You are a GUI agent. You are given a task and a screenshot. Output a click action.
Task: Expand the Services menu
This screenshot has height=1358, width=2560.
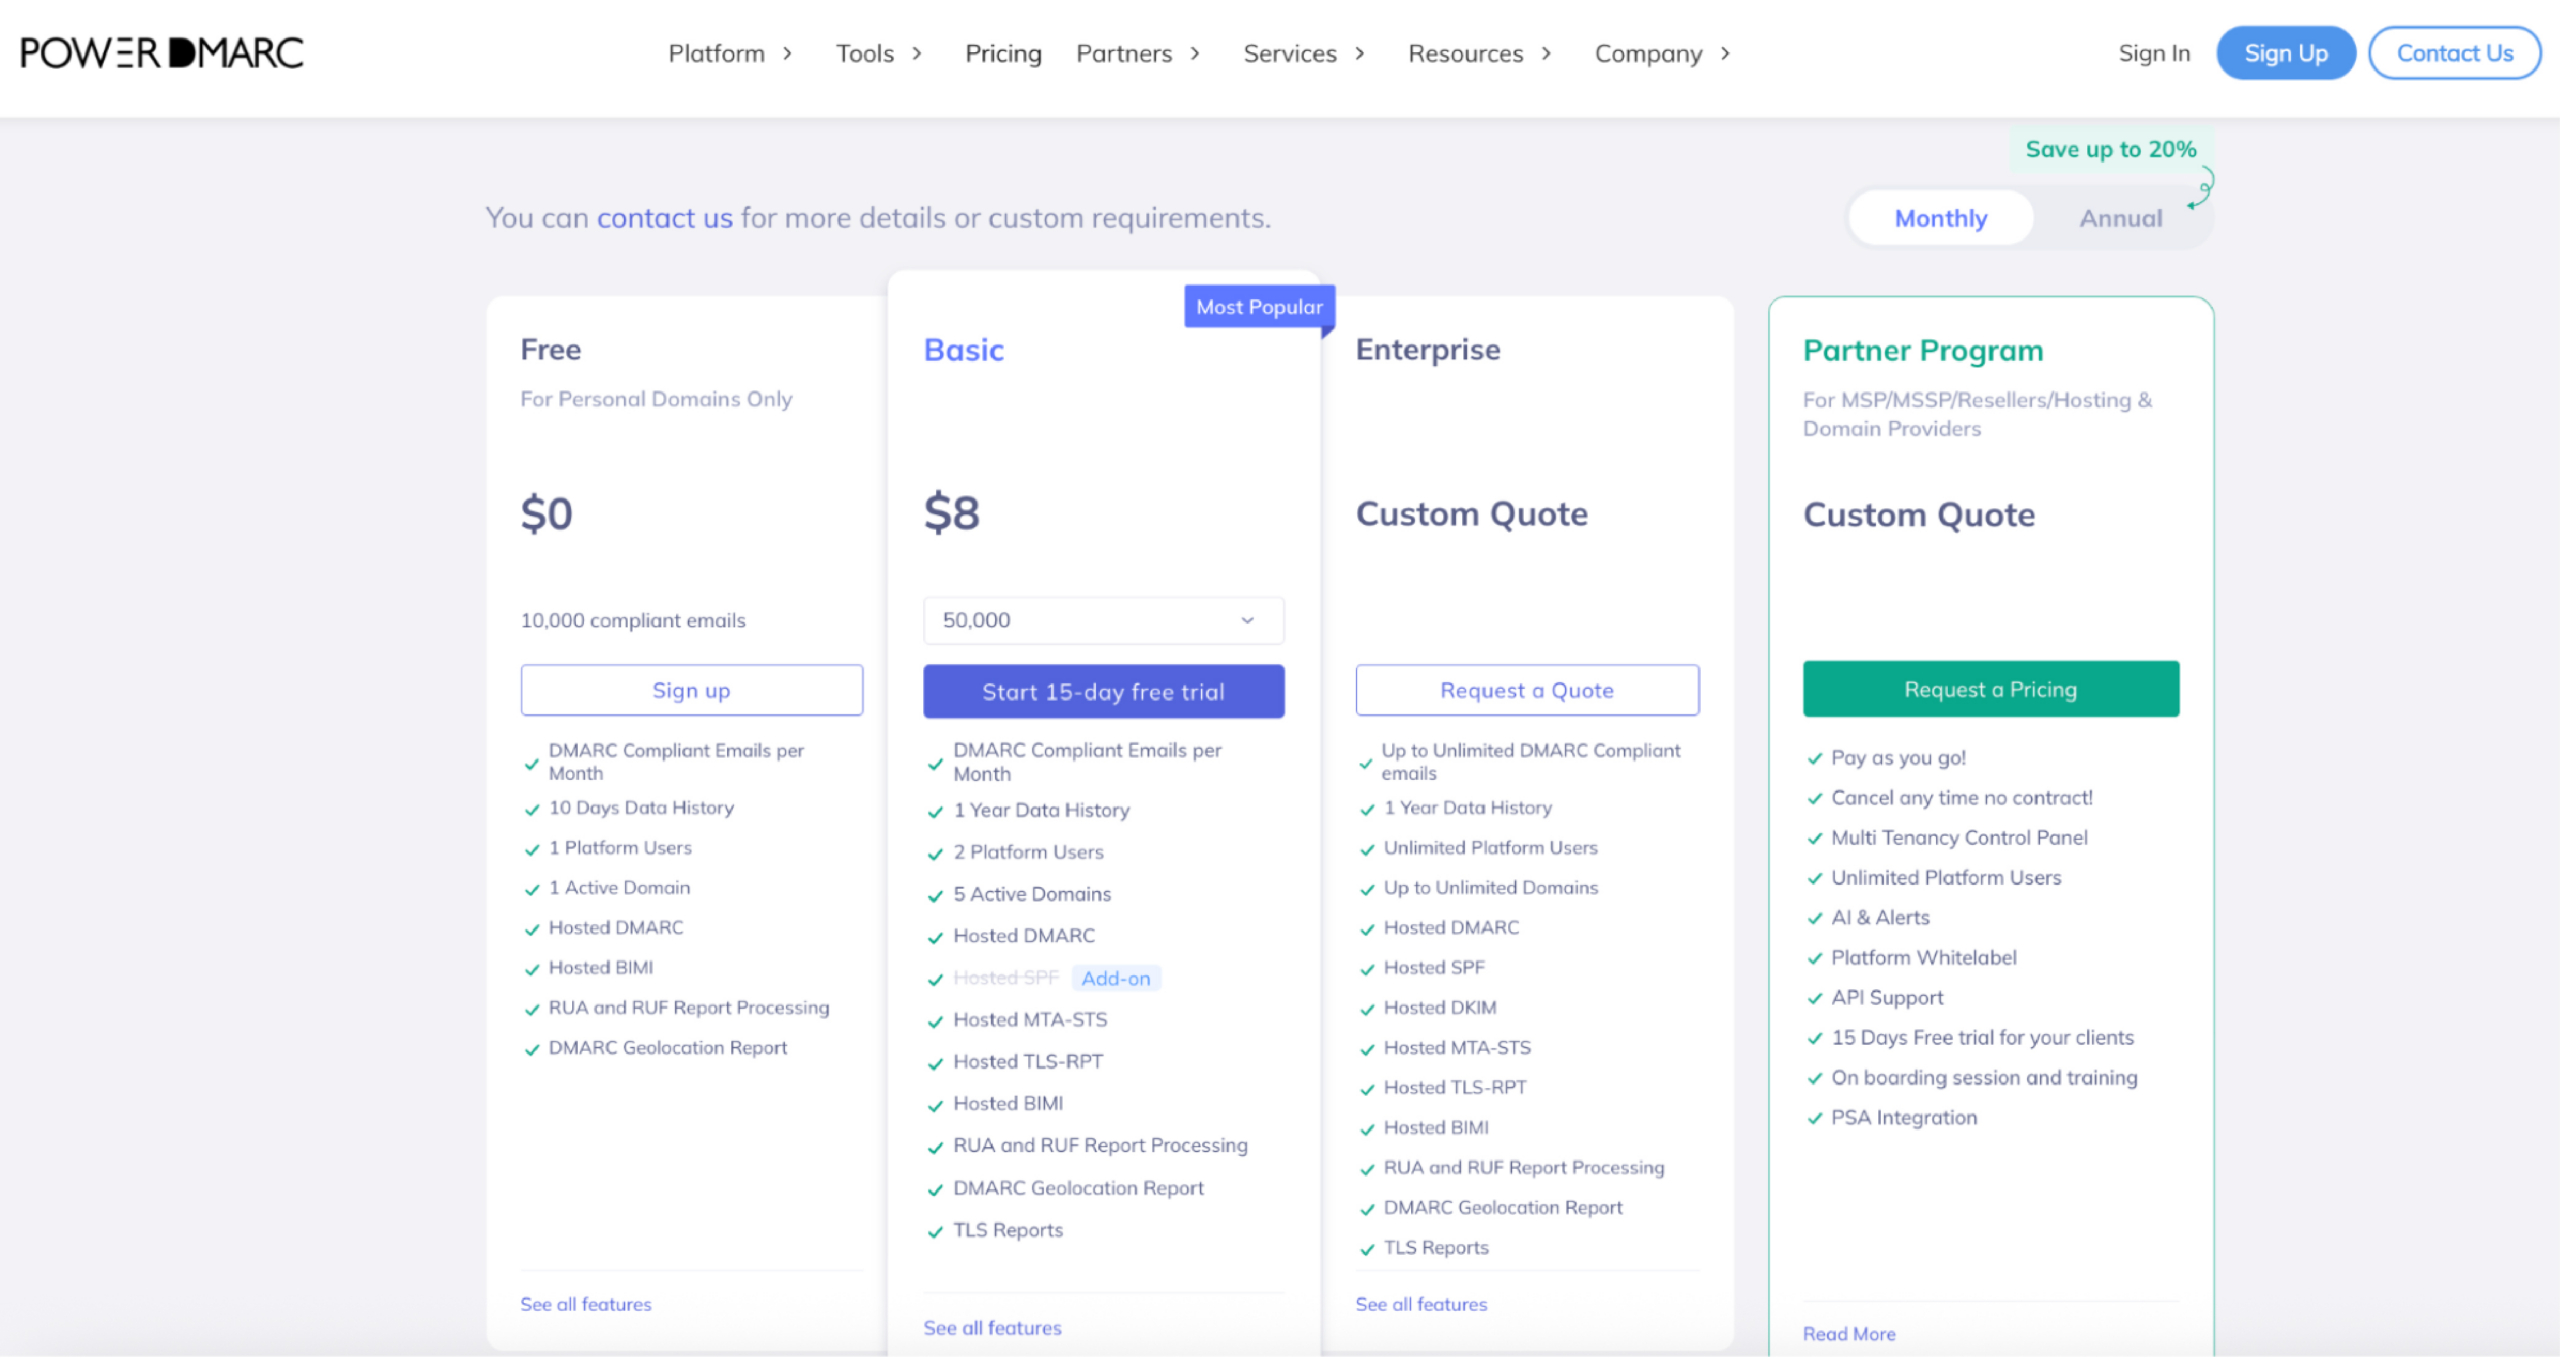(x=1289, y=53)
